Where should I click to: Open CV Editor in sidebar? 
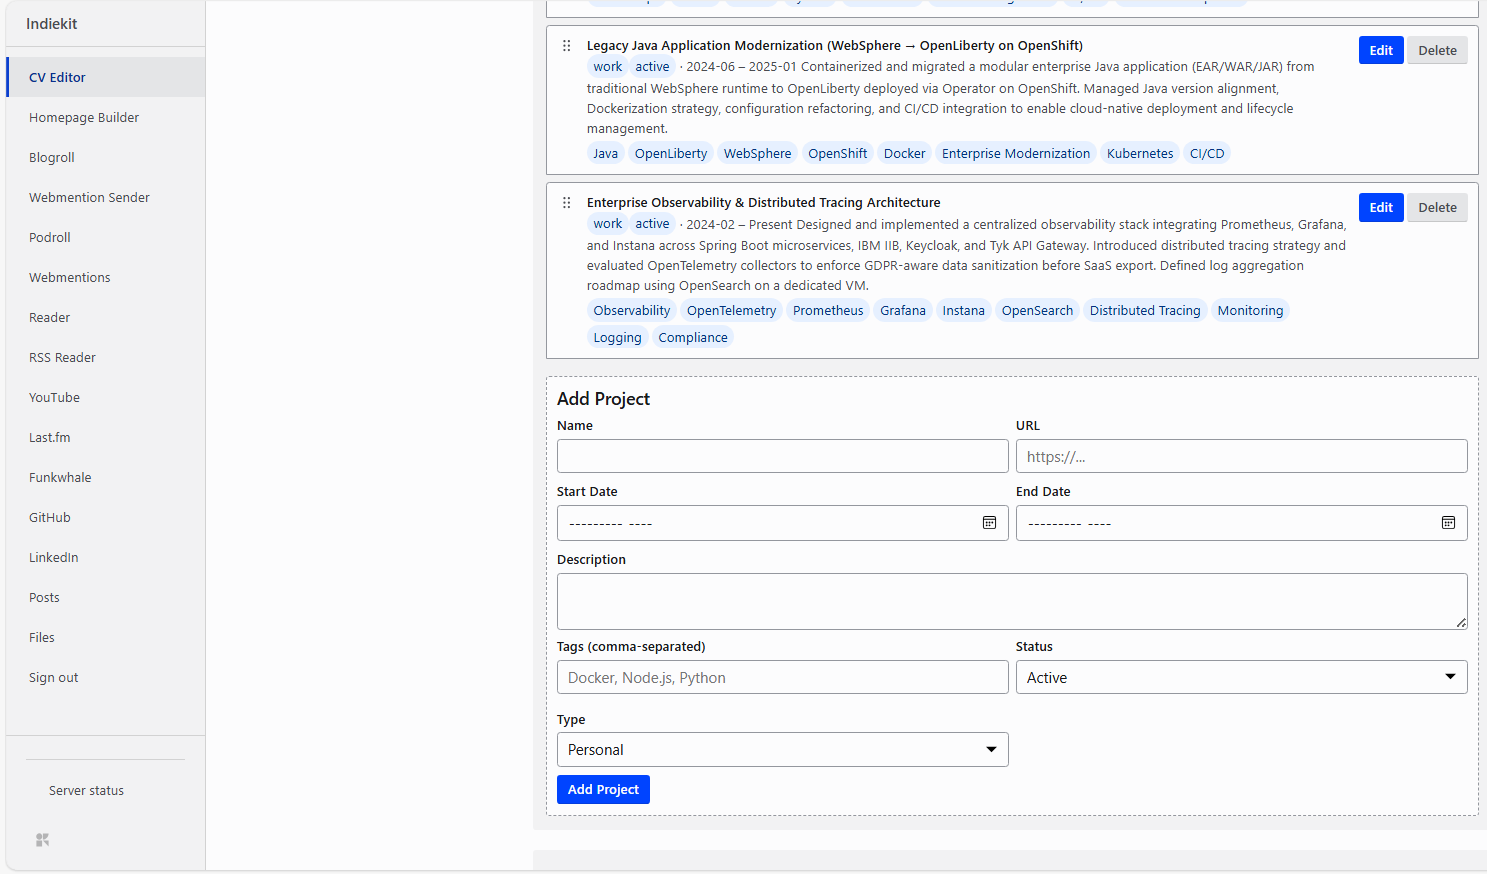click(x=57, y=77)
